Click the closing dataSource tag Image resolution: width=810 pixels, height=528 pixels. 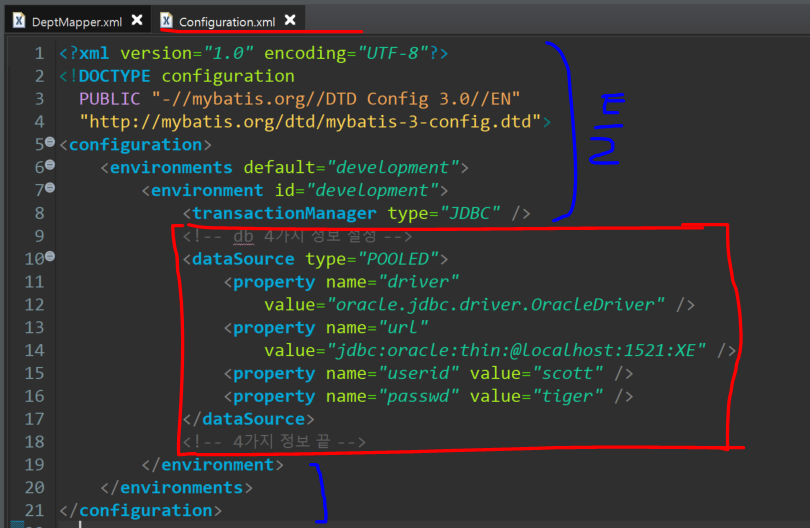pyautogui.click(x=248, y=419)
